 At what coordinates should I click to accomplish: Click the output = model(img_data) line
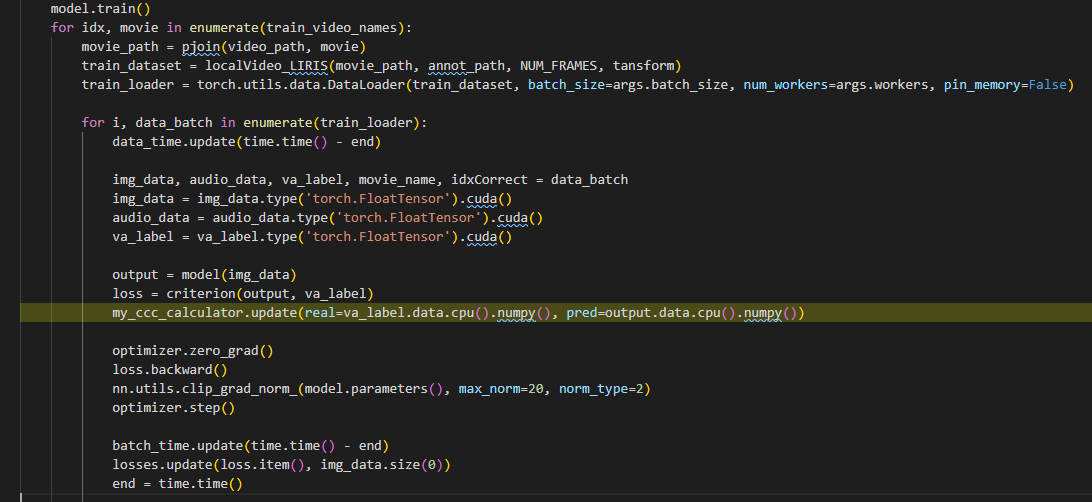click(x=204, y=275)
